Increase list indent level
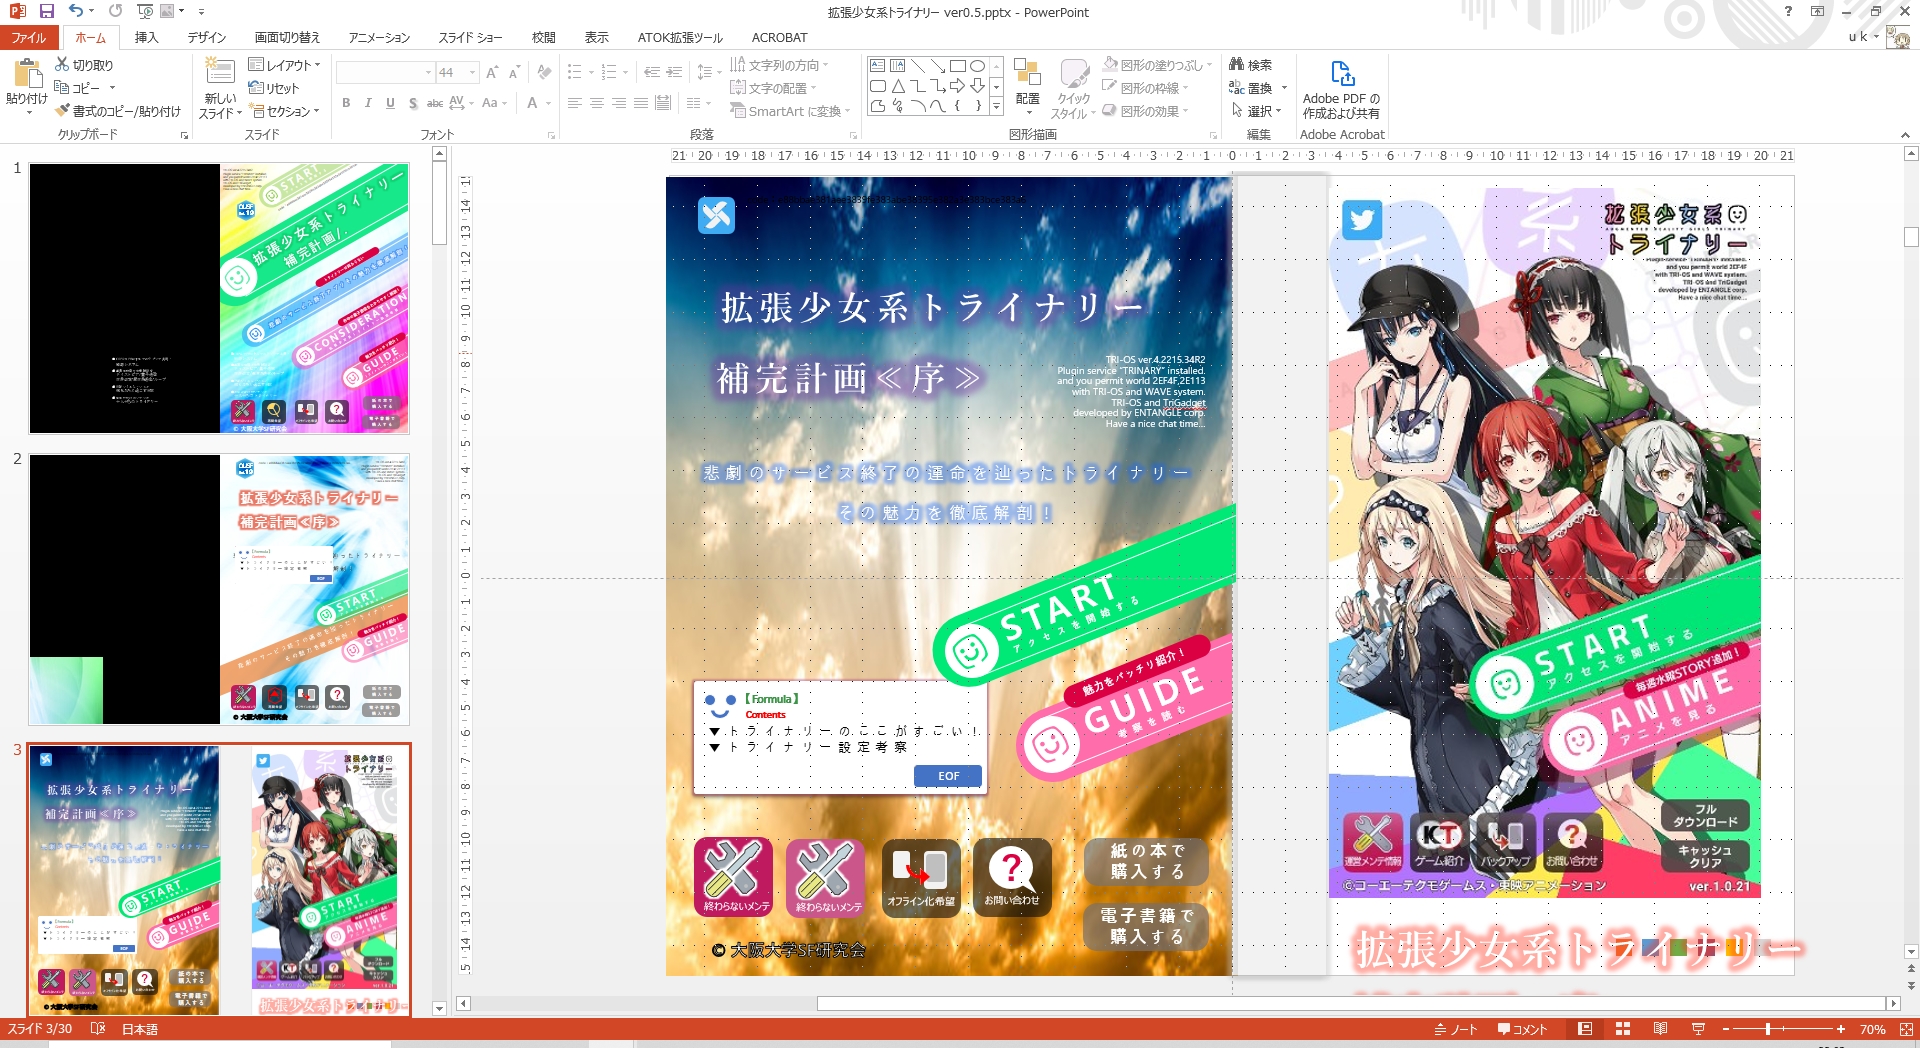 (674, 72)
